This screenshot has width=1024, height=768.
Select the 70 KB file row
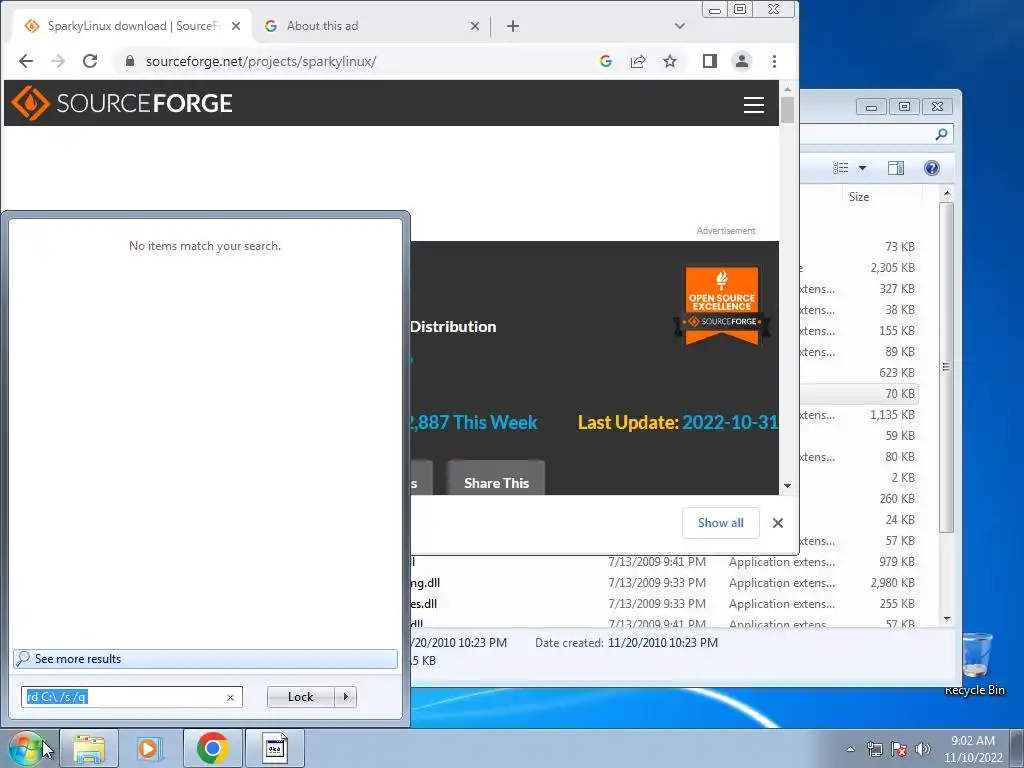[x=859, y=393]
